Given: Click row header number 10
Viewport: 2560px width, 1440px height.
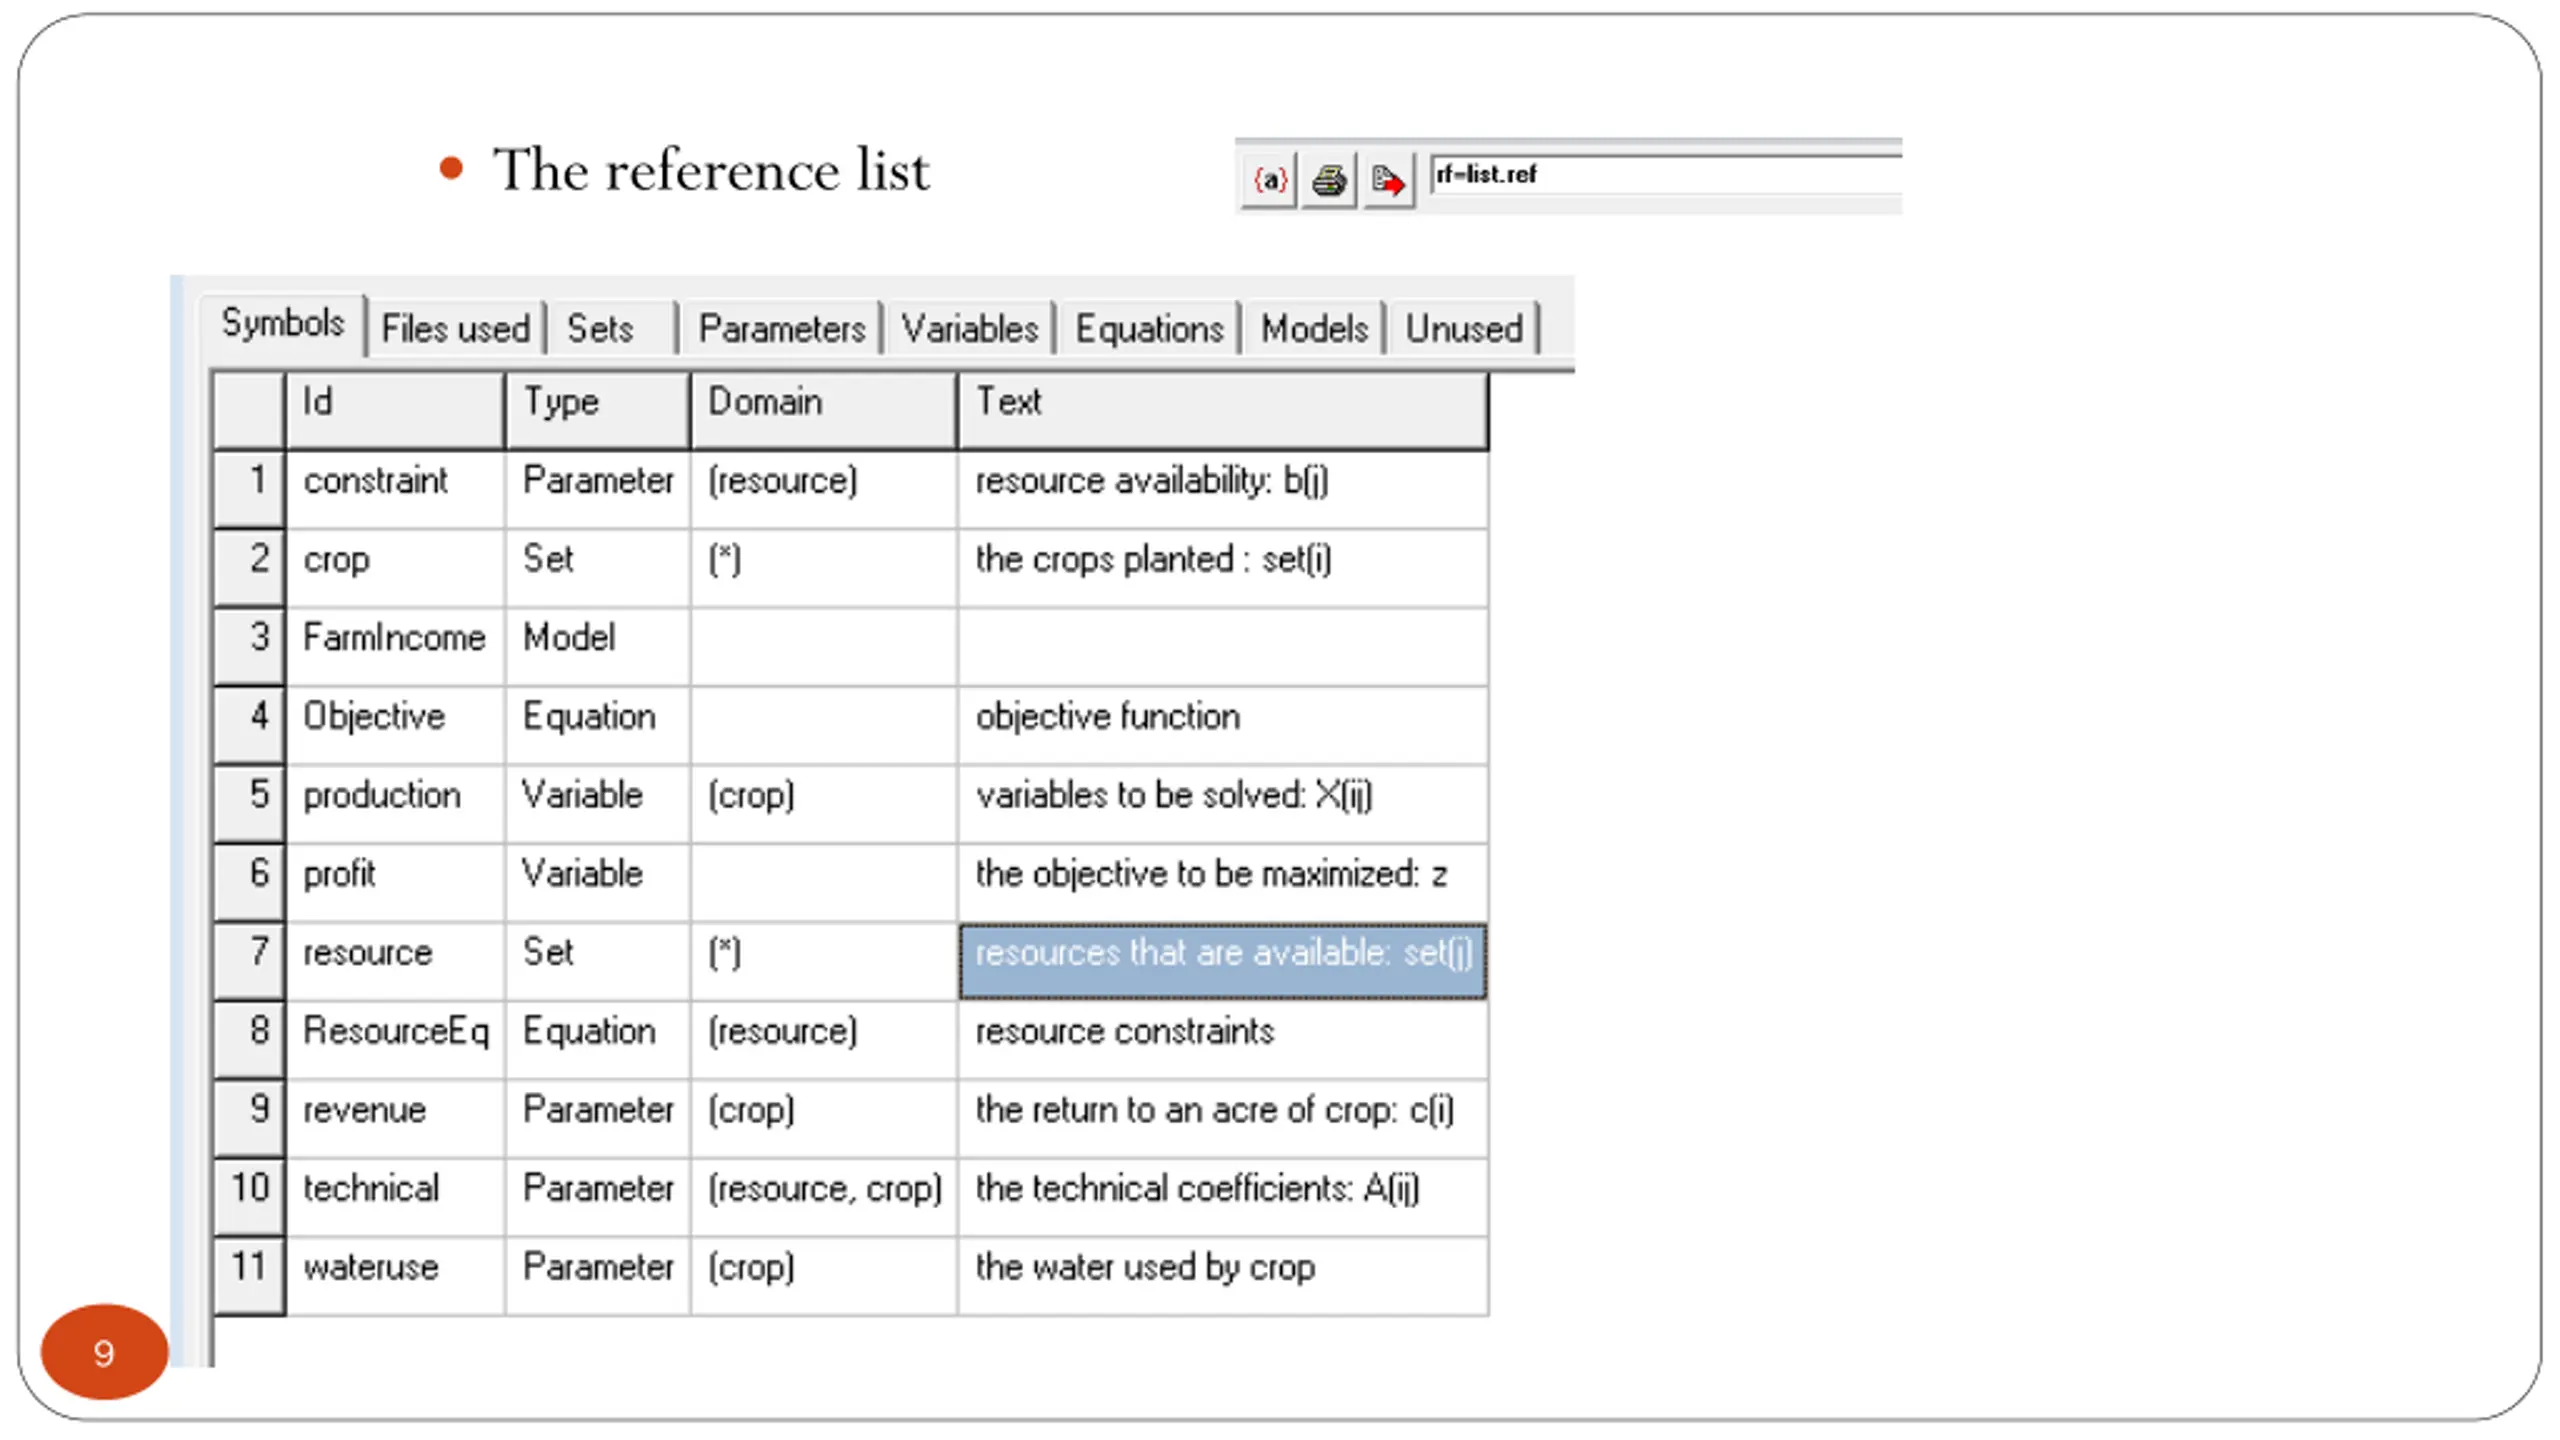Looking at the screenshot, I should point(250,1197).
